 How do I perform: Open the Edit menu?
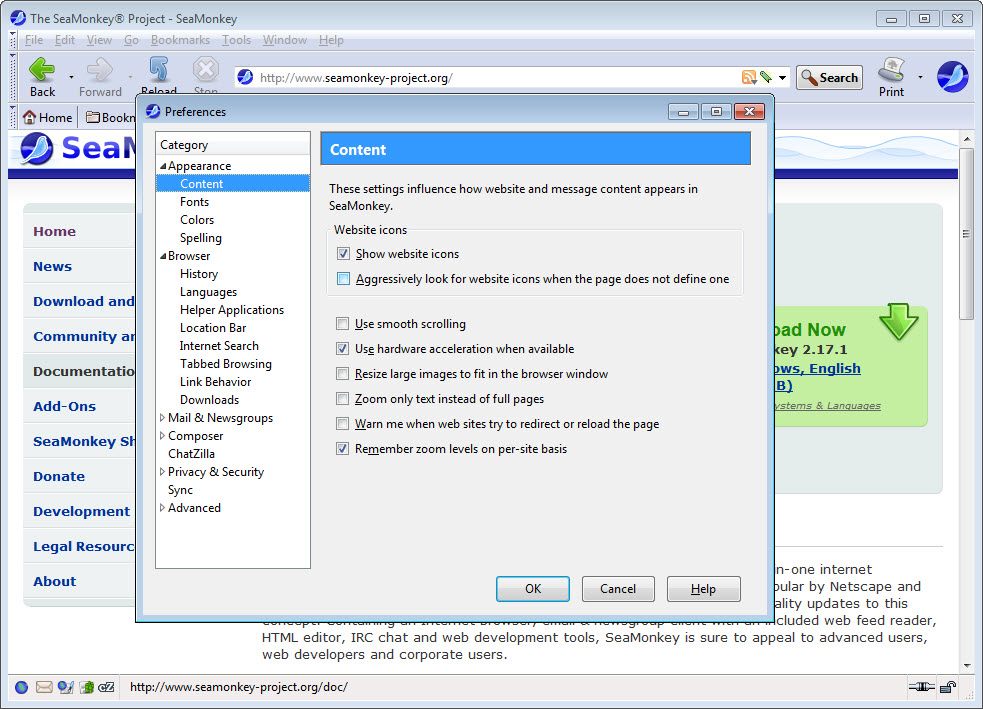65,40
